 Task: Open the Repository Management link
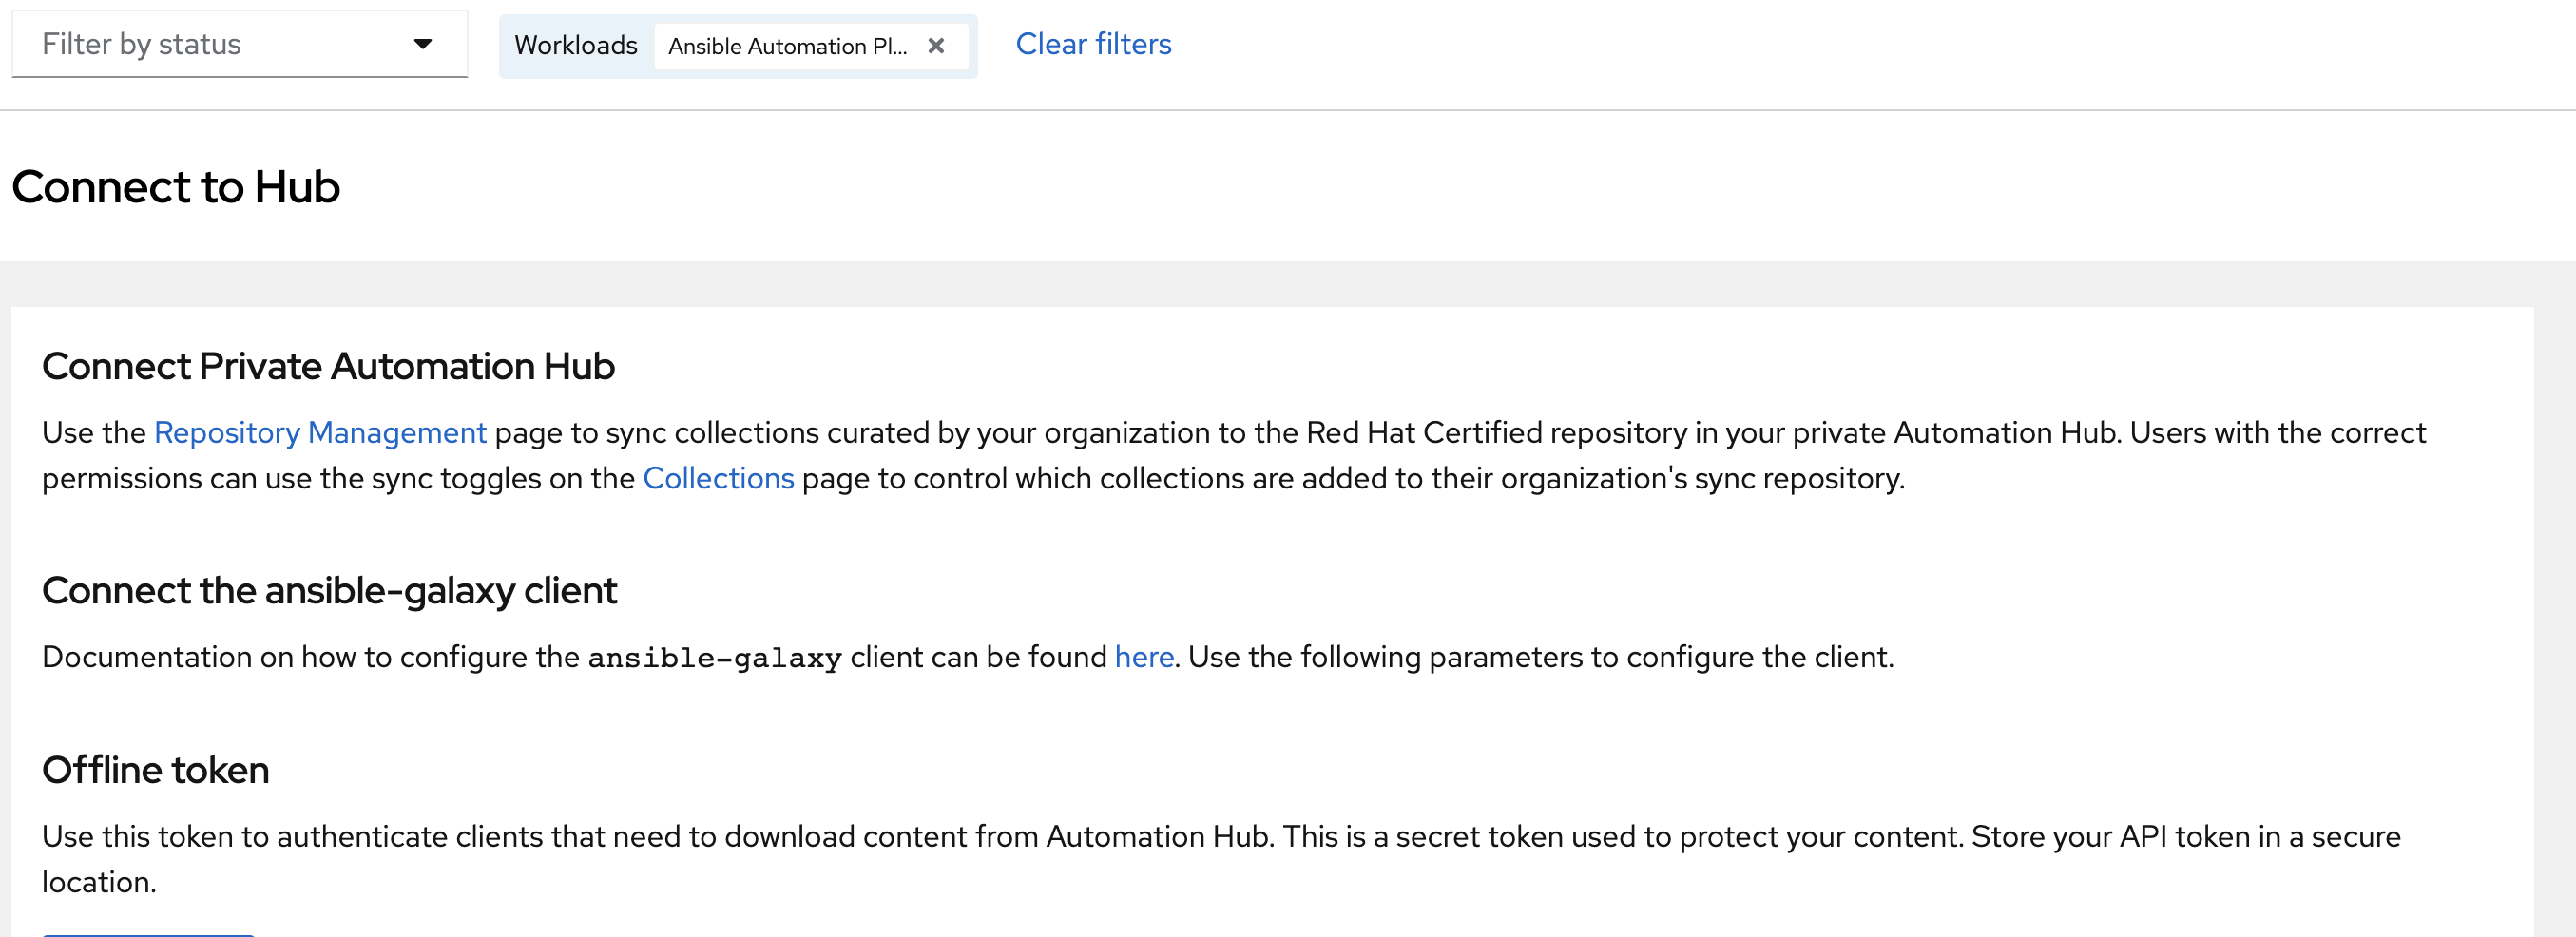pos(320,432)
